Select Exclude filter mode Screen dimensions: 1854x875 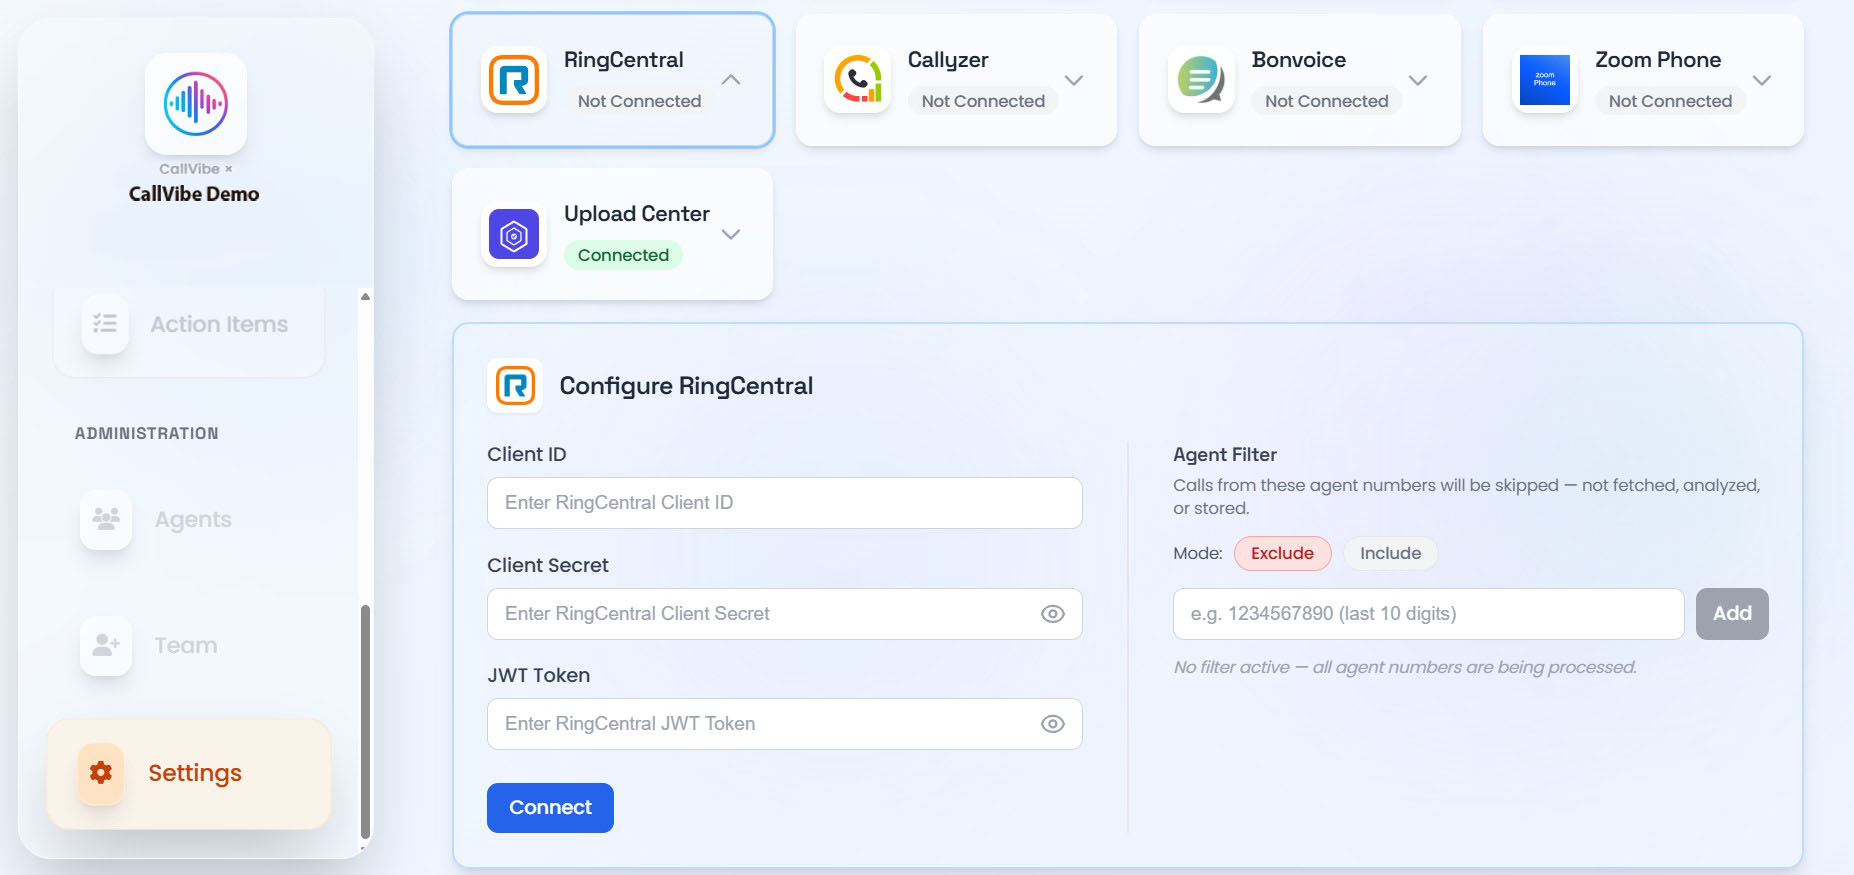tap(1282, 553)
